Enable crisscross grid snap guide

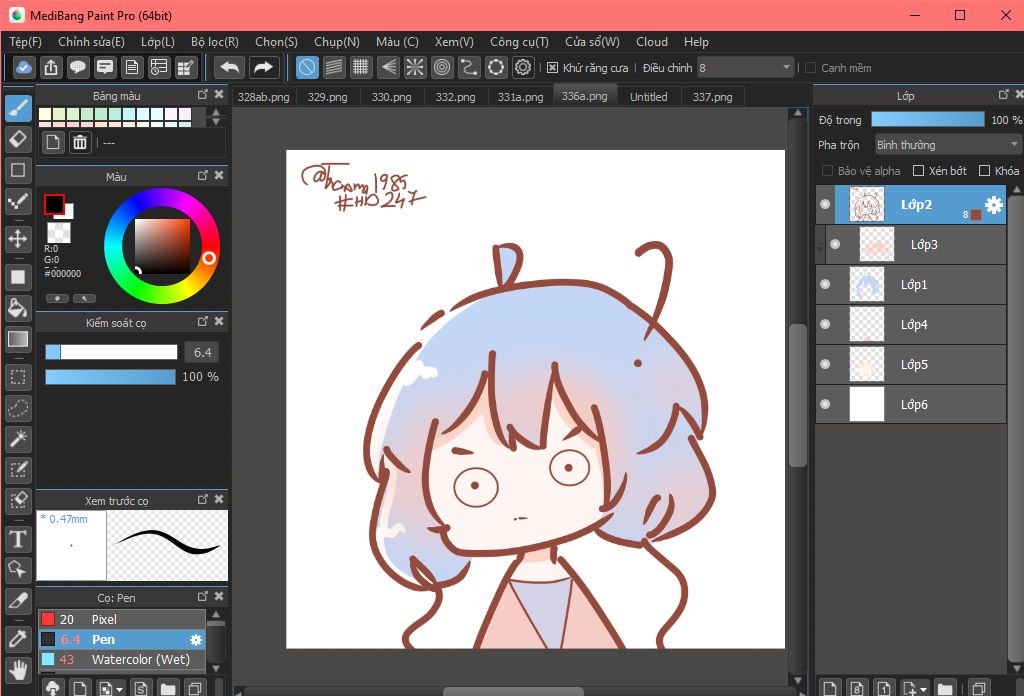(x=360, y=67)
